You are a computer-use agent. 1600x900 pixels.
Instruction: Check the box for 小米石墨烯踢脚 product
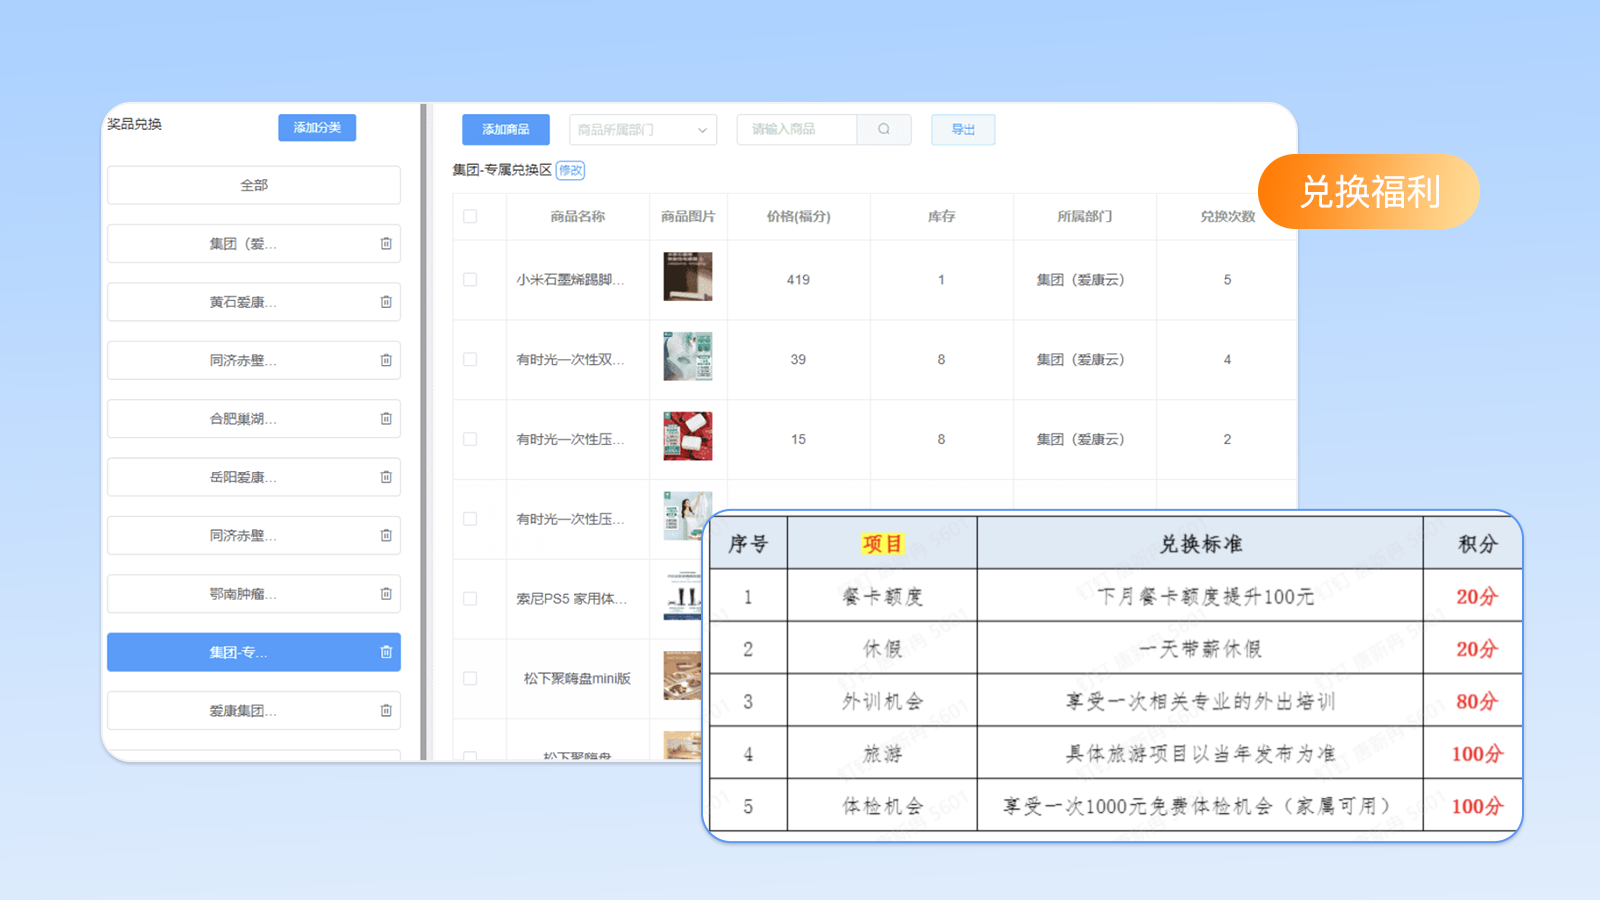[470, 280]
